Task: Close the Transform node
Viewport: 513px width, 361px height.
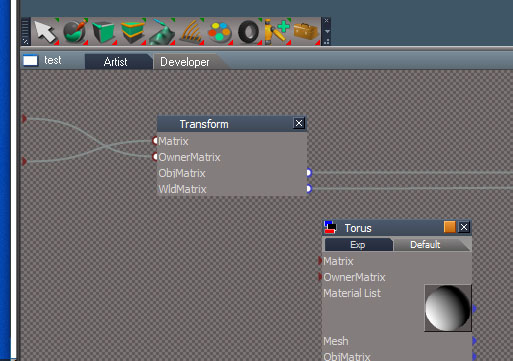Action: tap(299, 123)
